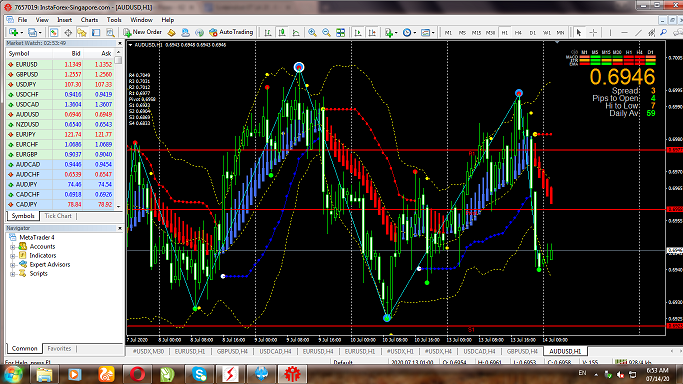This screenshot has height=384, width=683.
Task: Click the New Chart toolbar icon
Action: click(x=14, y=32)
